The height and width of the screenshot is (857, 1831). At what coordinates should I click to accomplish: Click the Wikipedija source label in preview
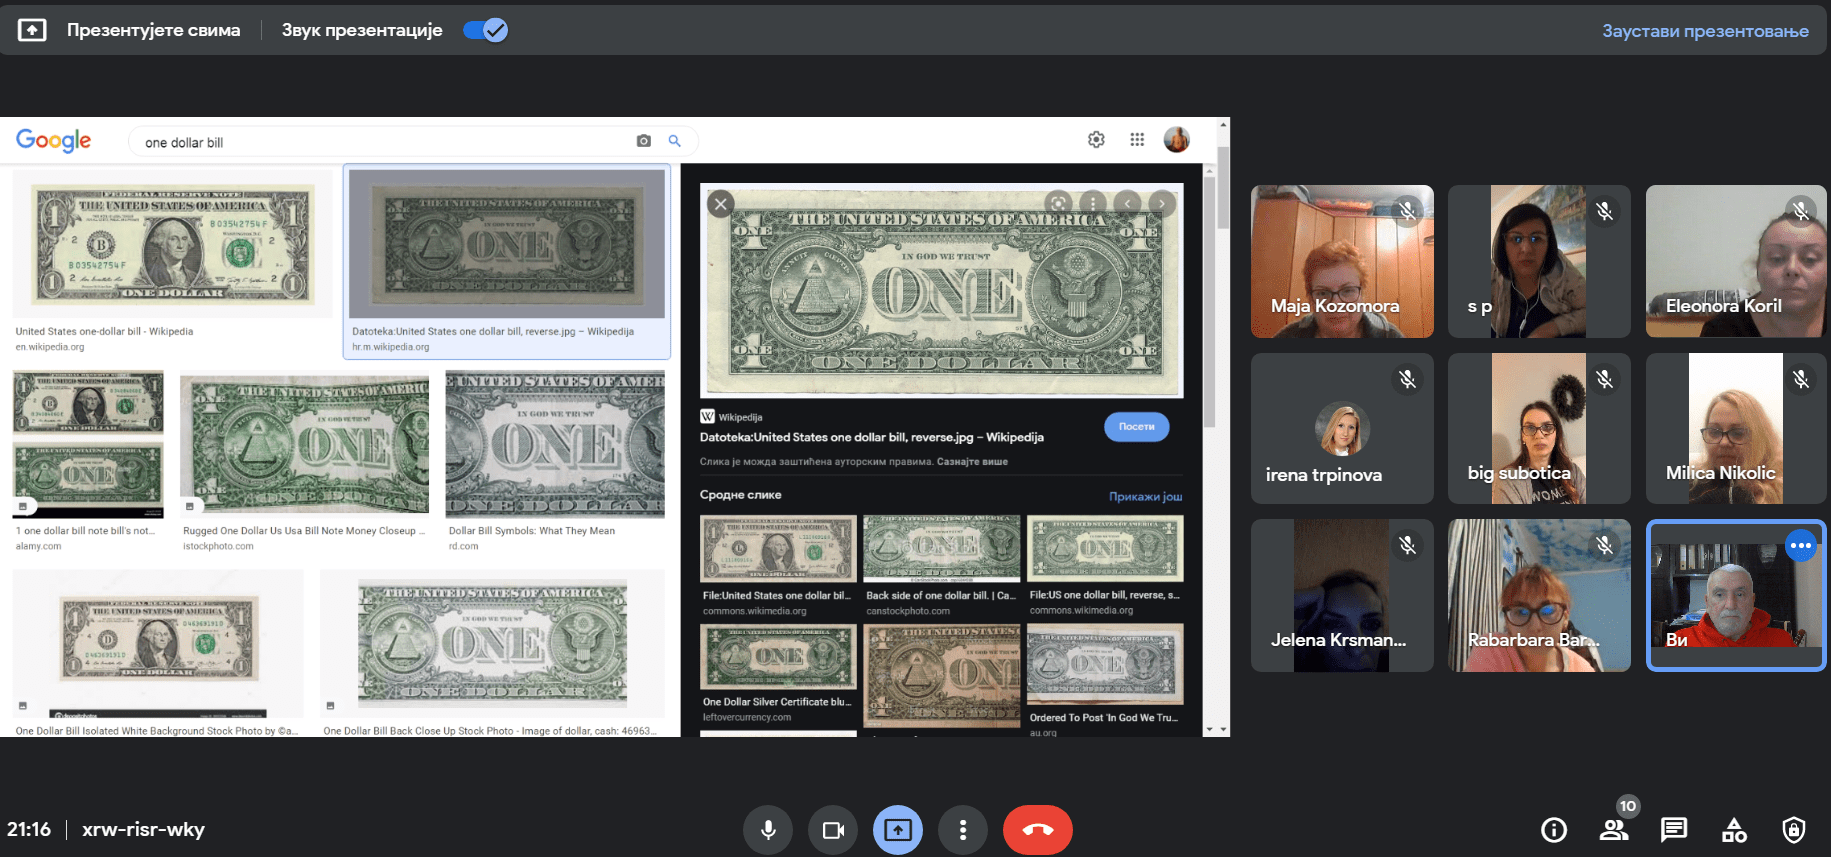[x=732, y=417]
